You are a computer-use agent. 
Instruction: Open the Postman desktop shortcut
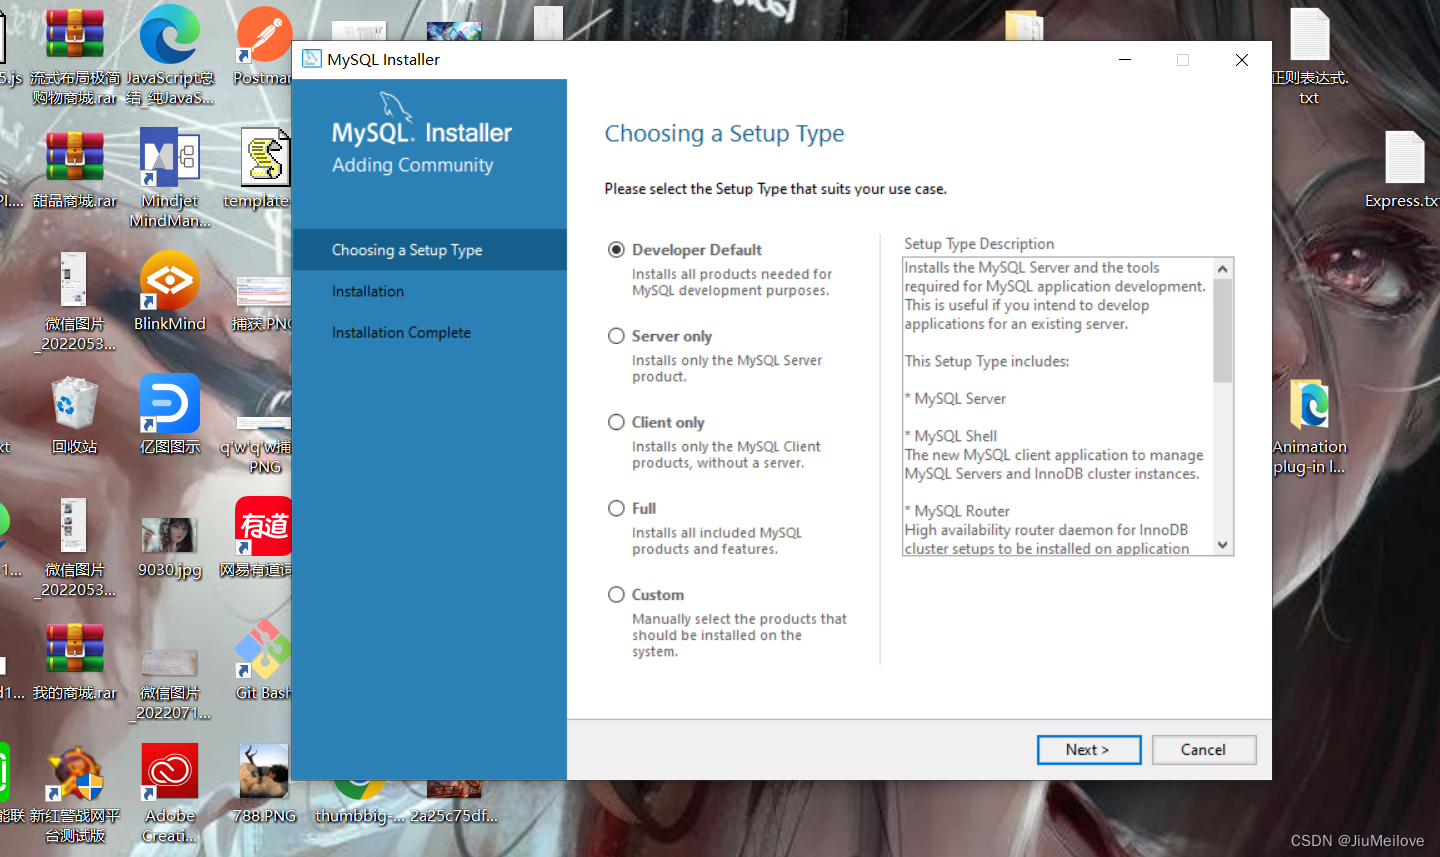click(264, 45)
